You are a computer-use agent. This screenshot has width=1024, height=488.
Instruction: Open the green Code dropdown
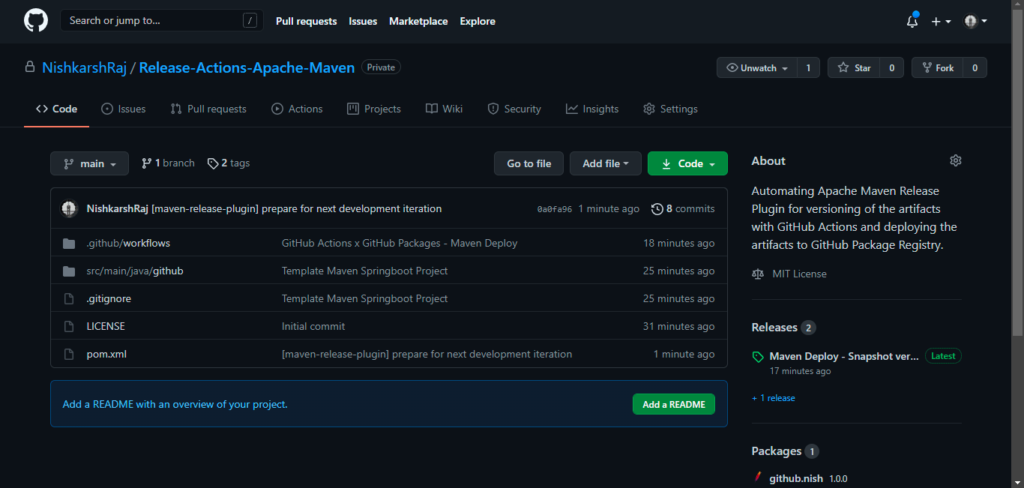(x=687, y=164)
